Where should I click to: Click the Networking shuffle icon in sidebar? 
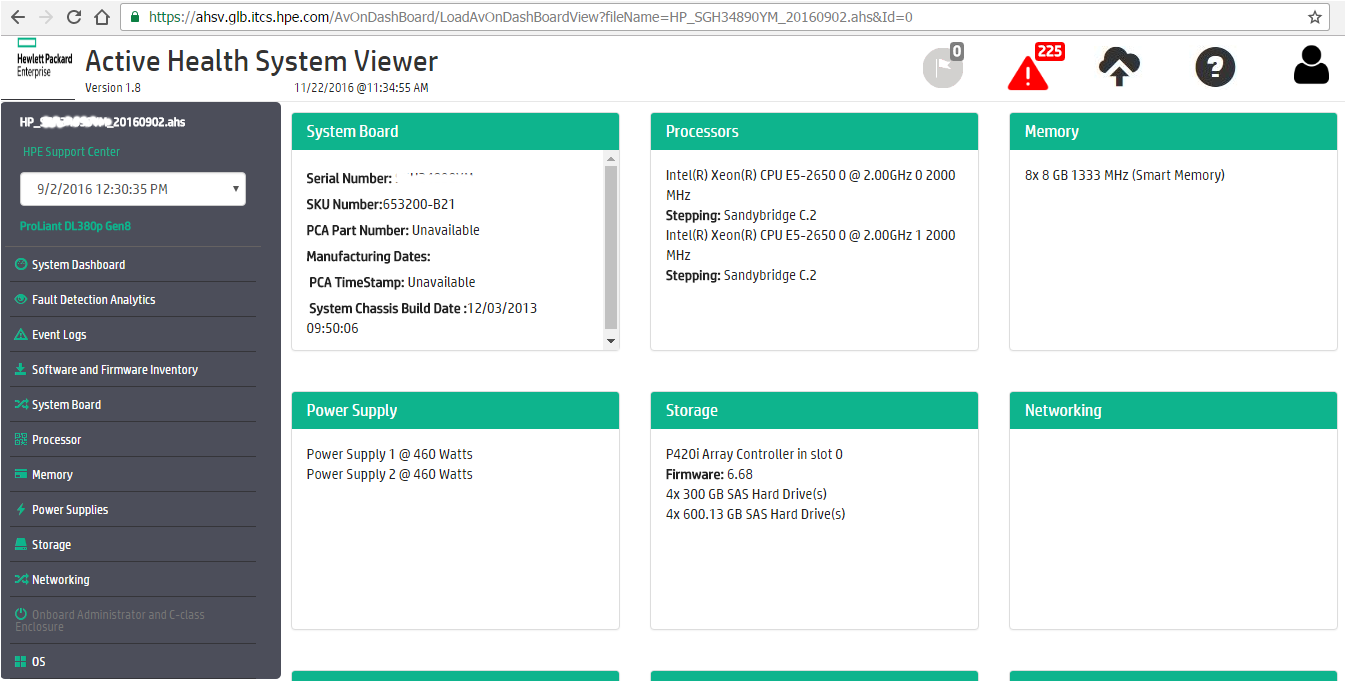21,580
